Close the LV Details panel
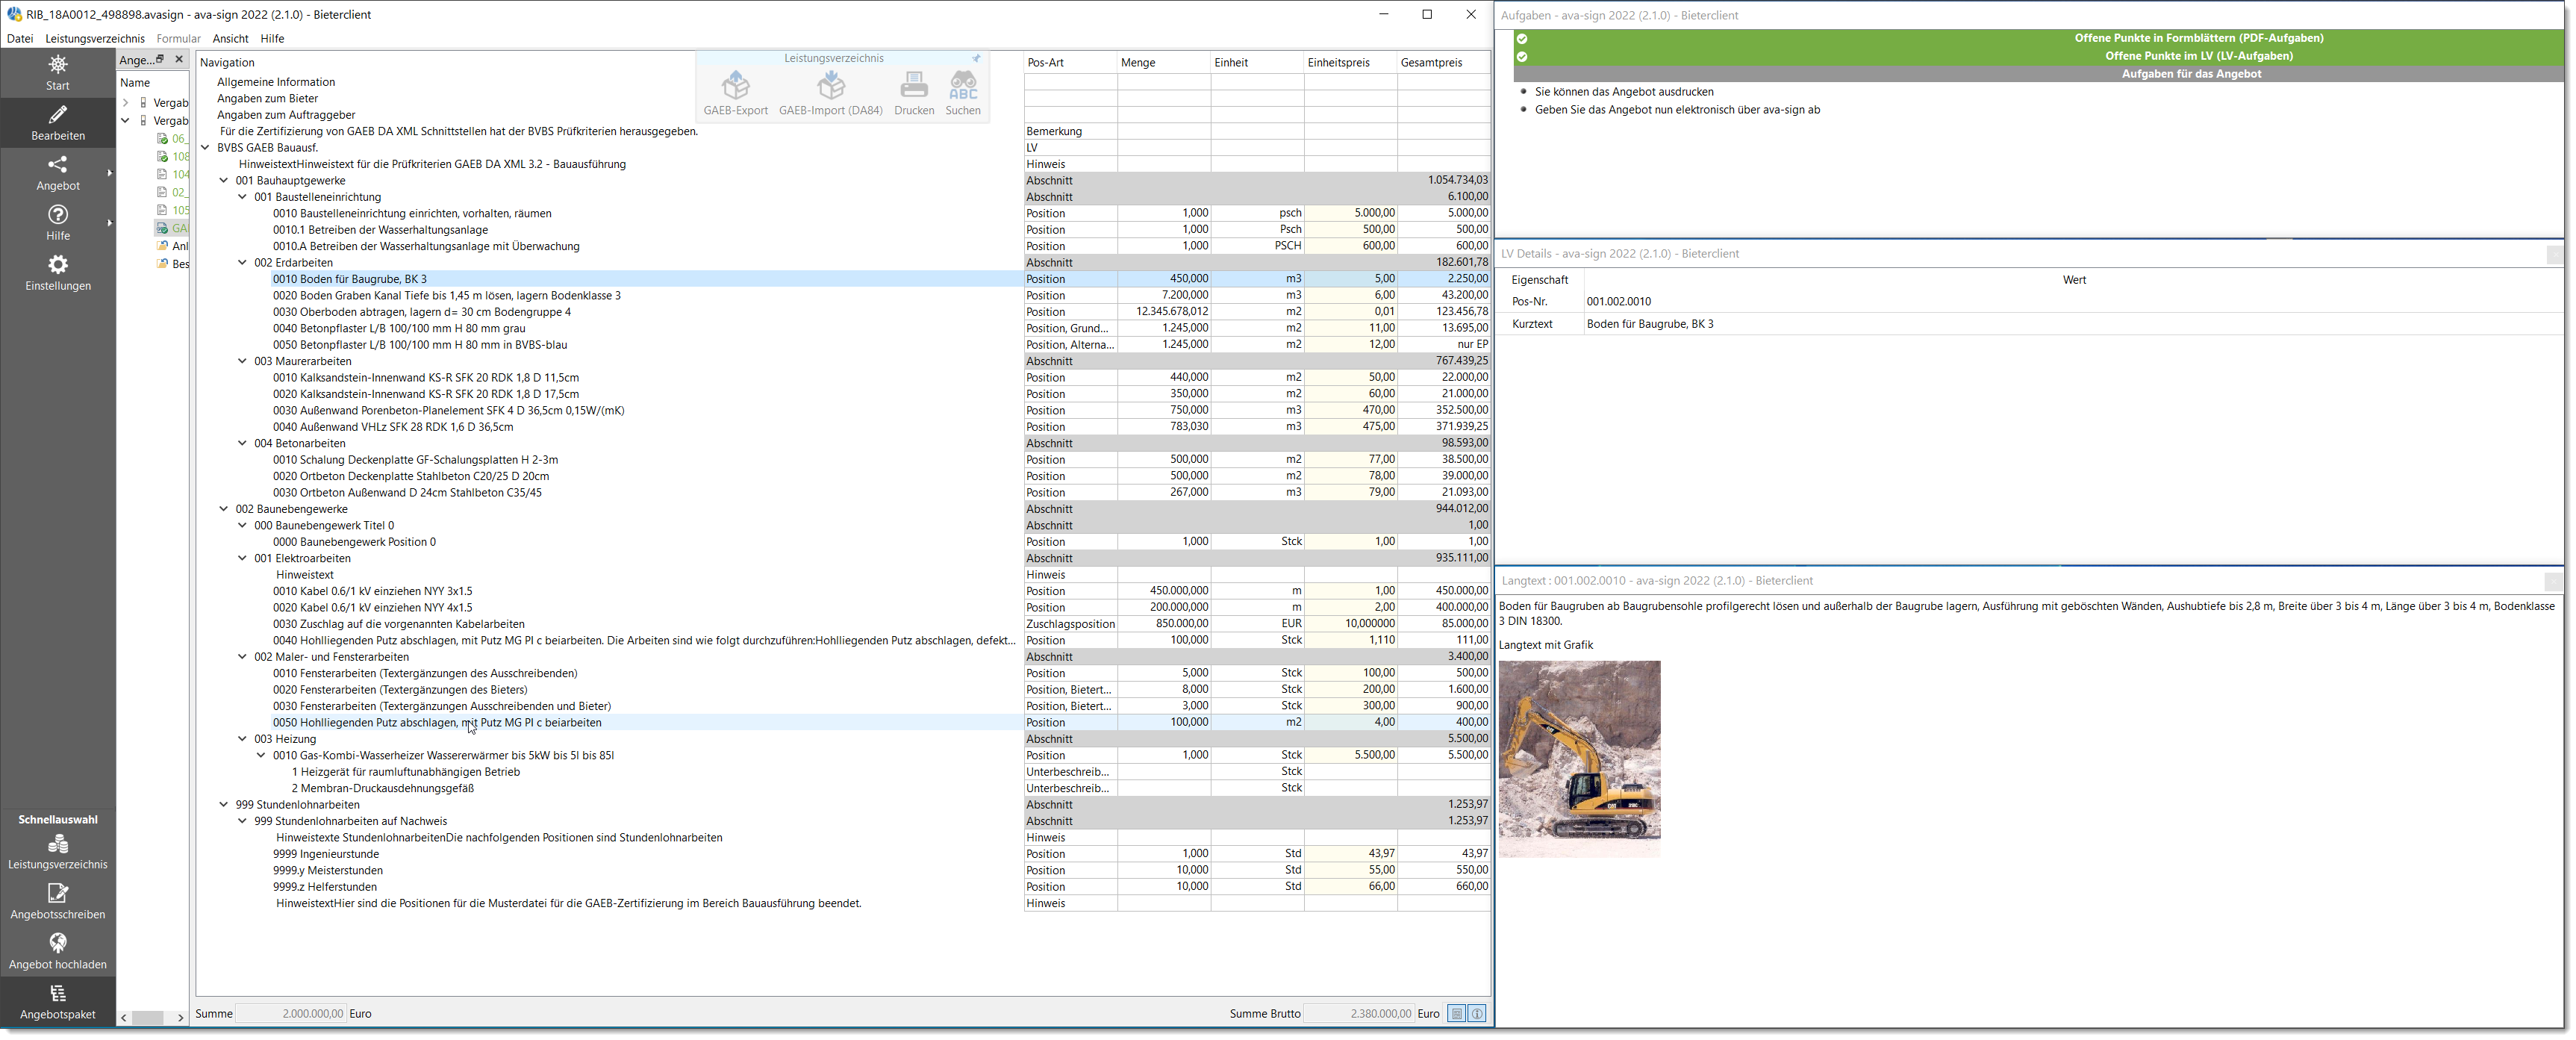The height and width of the screenshot is (1040, 2576). point(2554,254)
